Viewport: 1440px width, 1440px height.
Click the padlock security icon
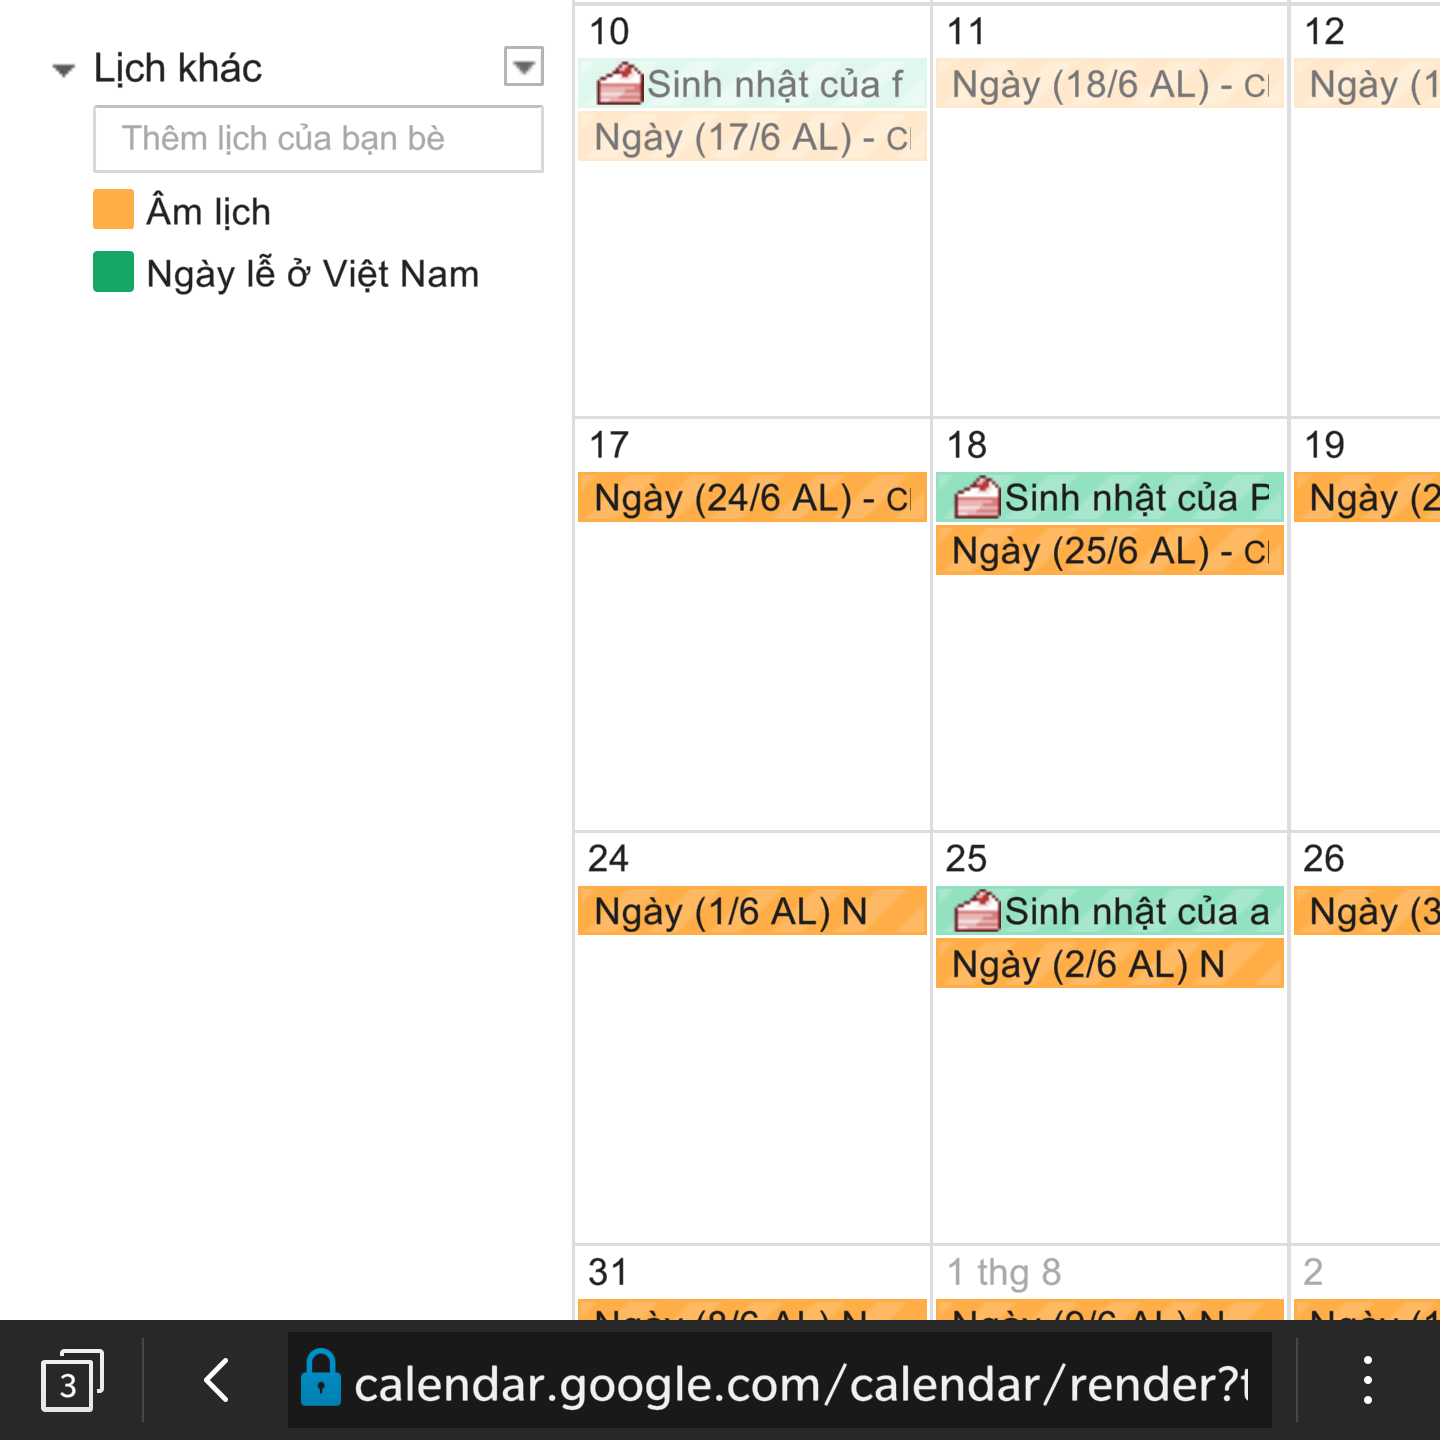(x=321, y=1378)
